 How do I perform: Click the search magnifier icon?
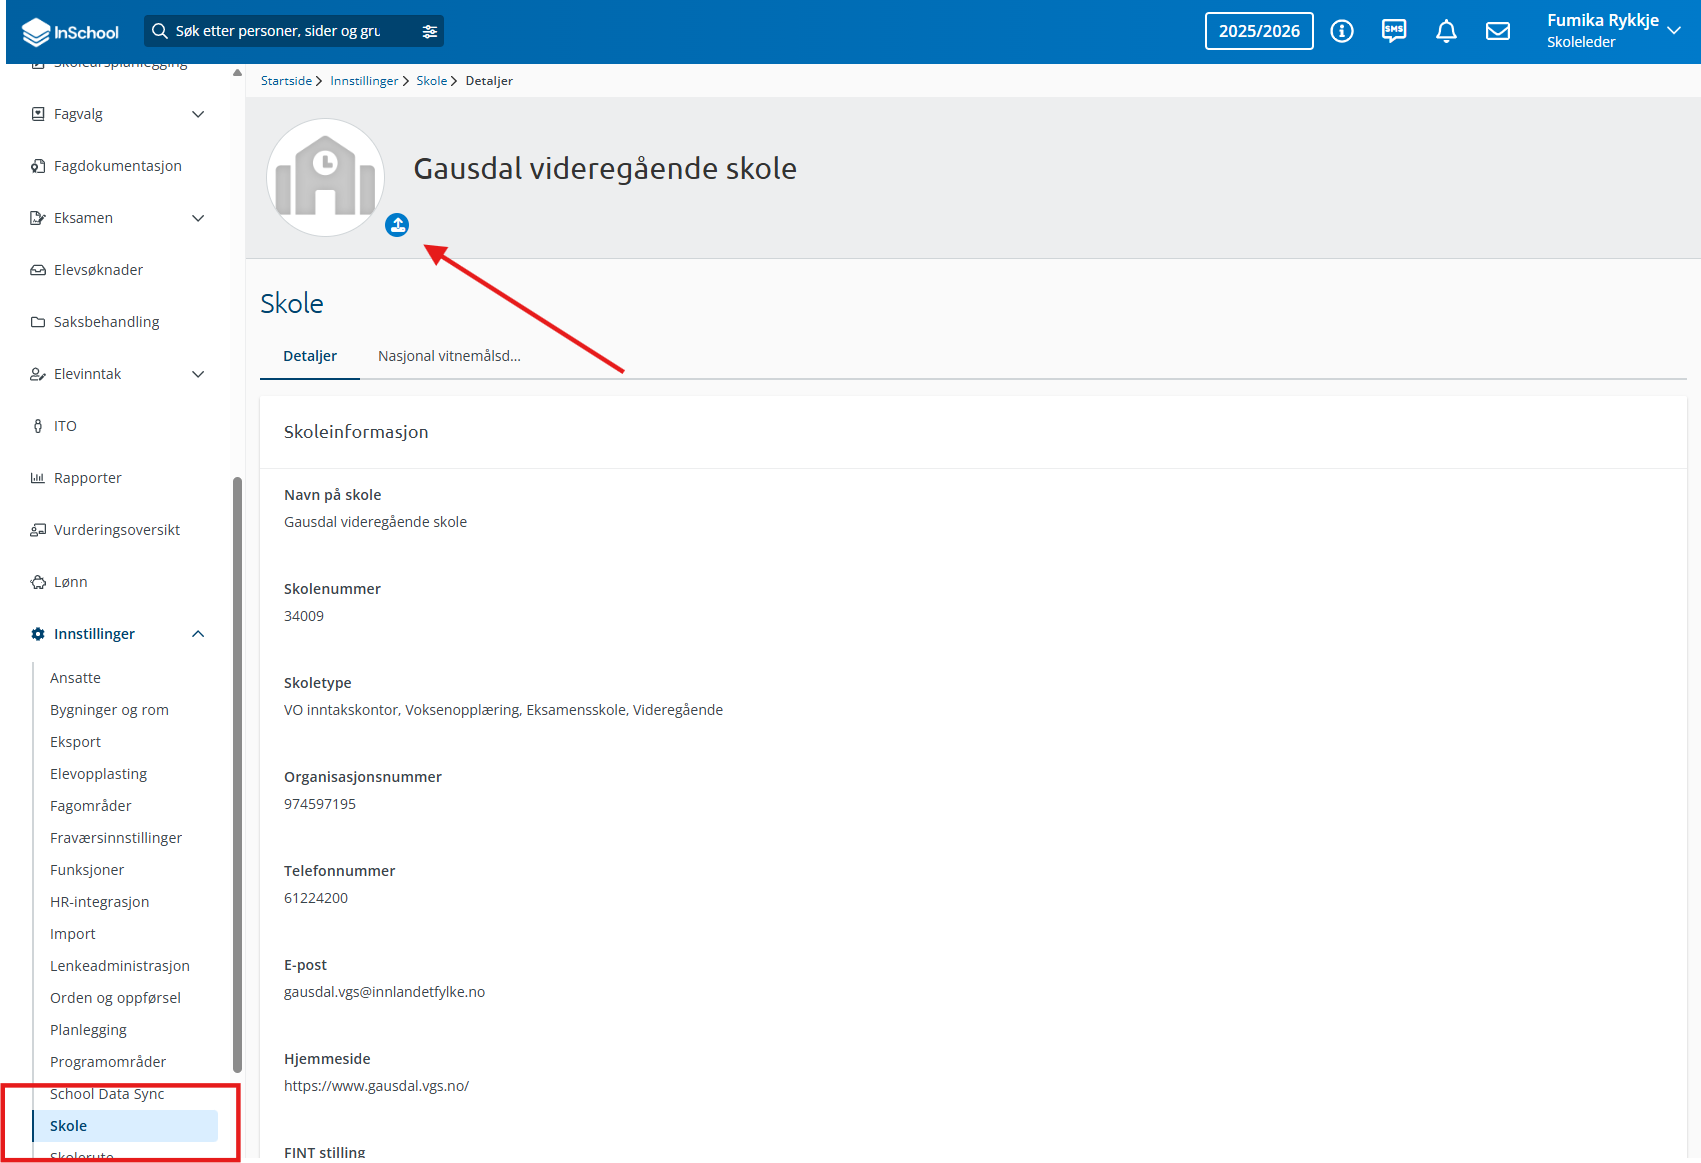pos(160,31)
